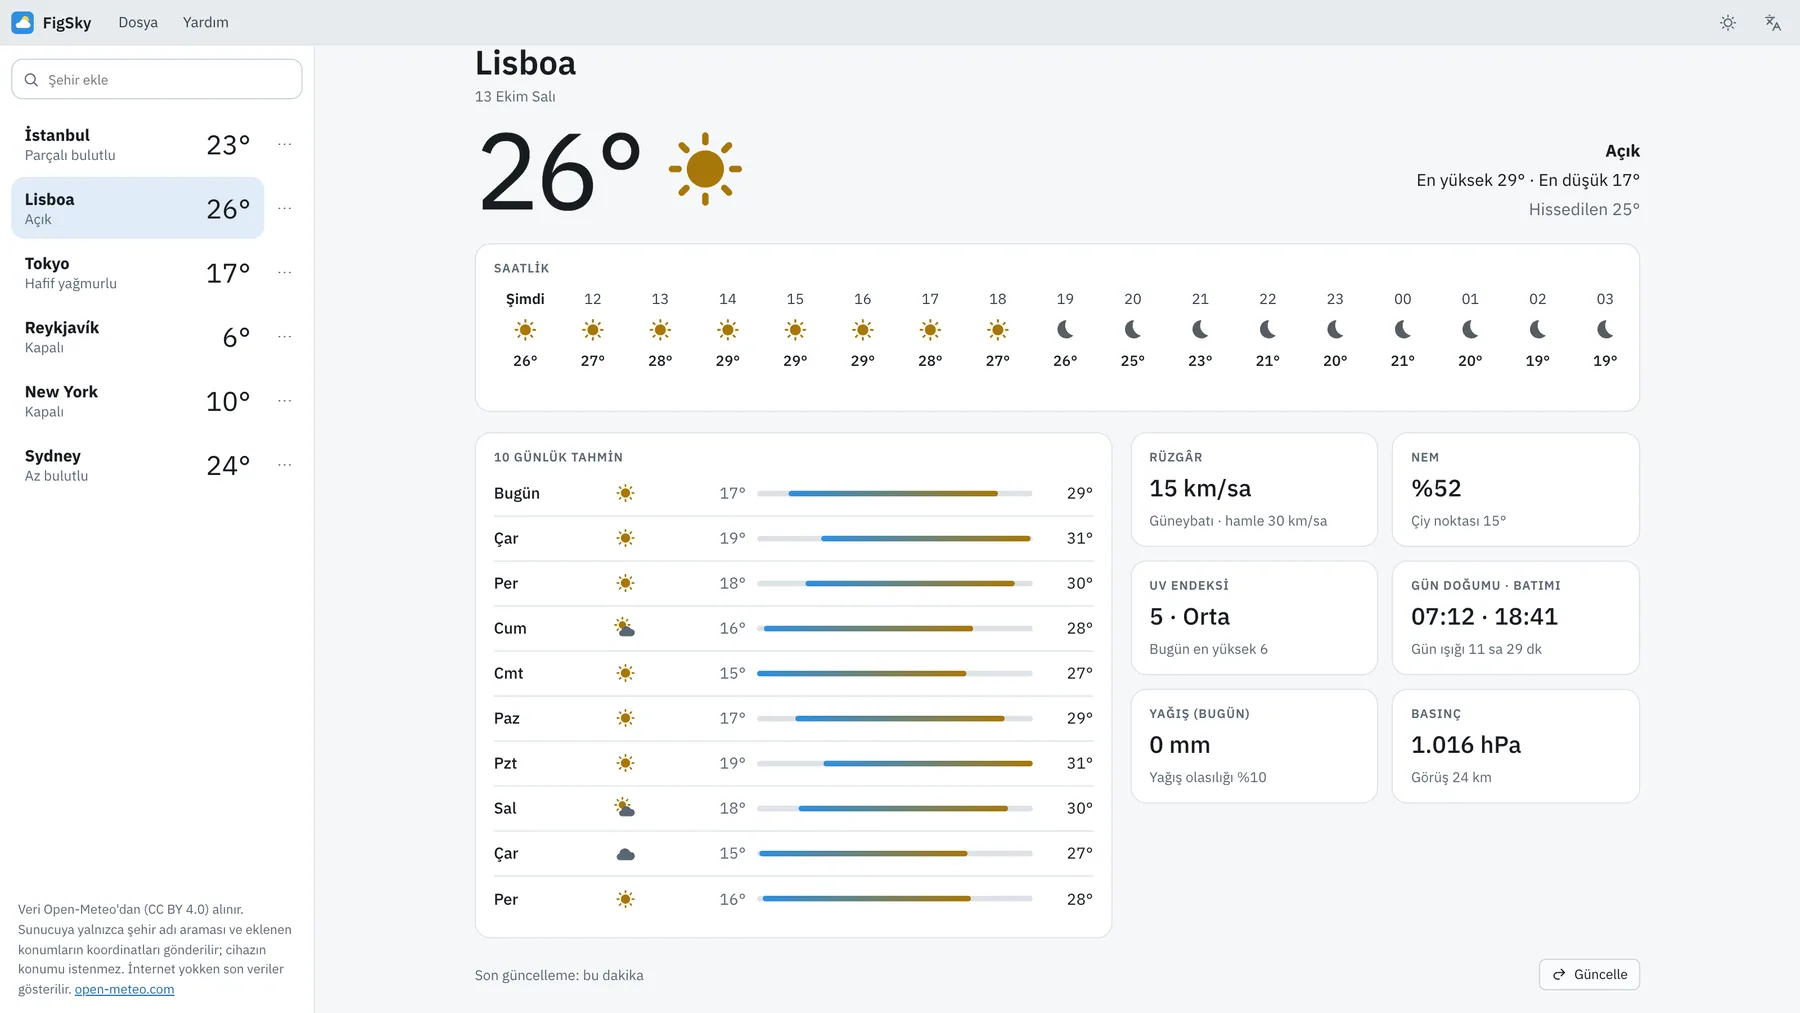Open more options for İstanbul
Screen dimensions: 1800x1013
point(285,144)
